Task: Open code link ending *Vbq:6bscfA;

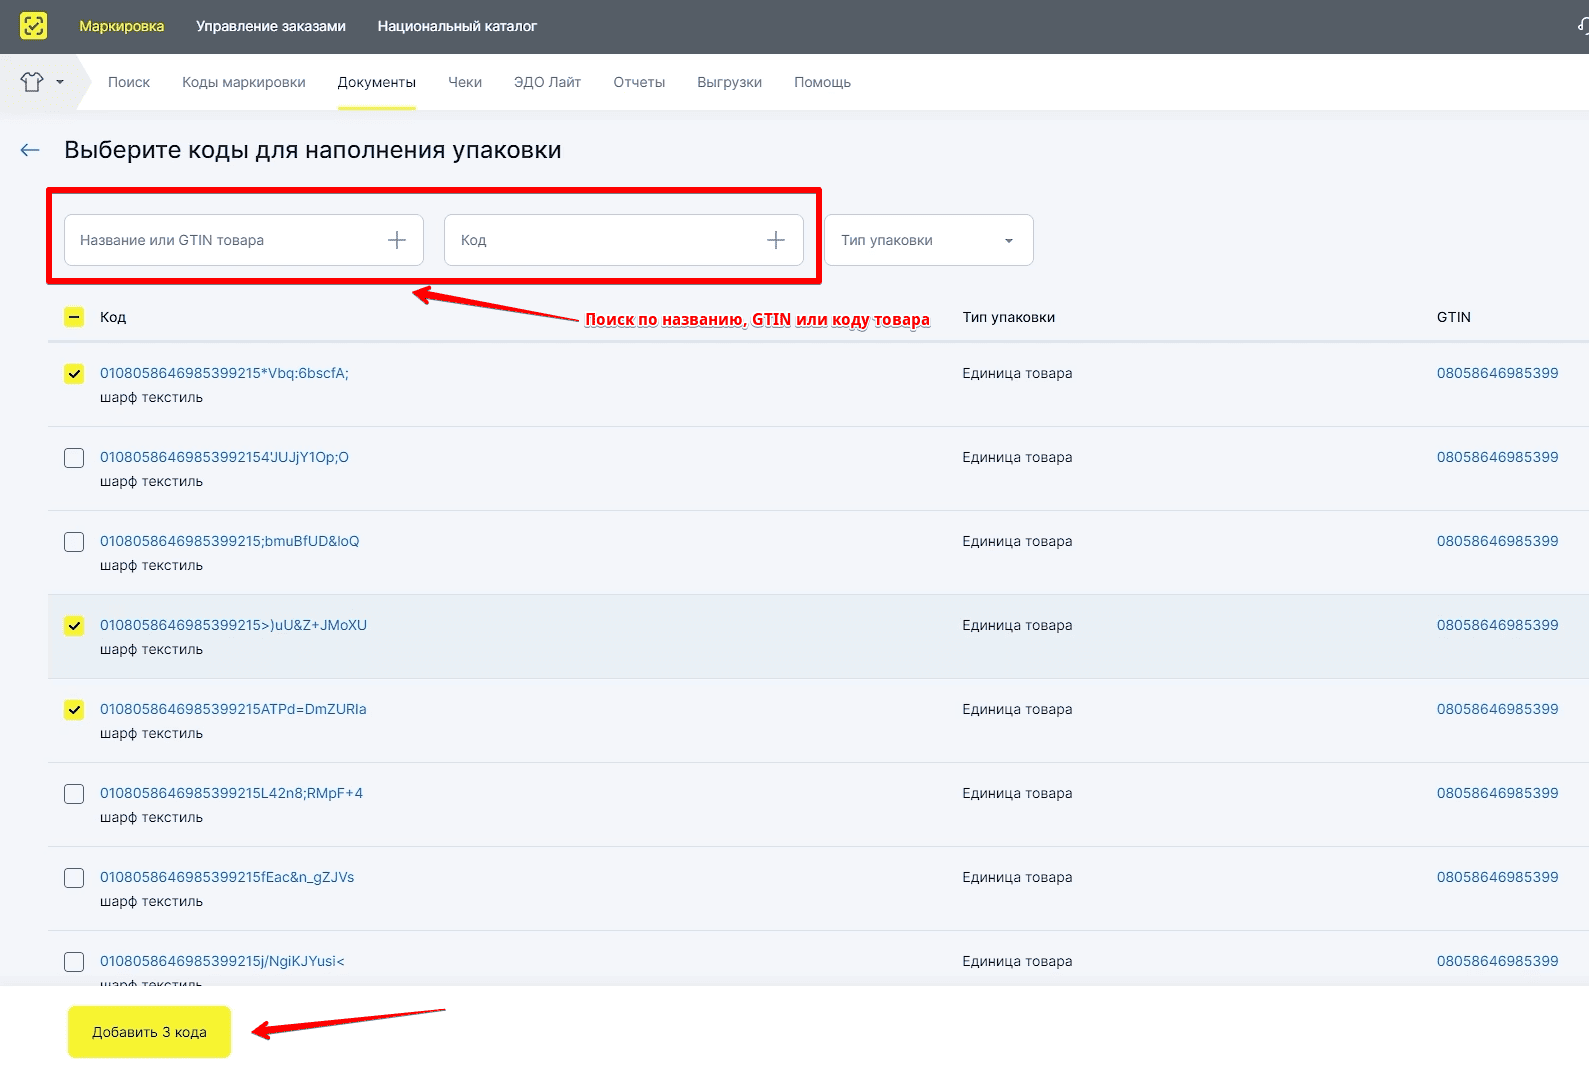Action: pos(224,373)
